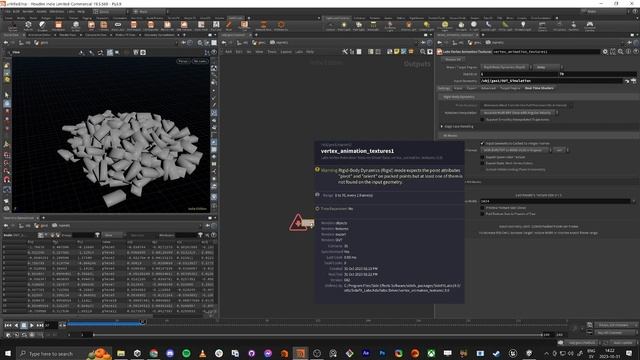Click the obj path segment in viewport
Viewport: 640px width, 360px height.
(24, 42)
